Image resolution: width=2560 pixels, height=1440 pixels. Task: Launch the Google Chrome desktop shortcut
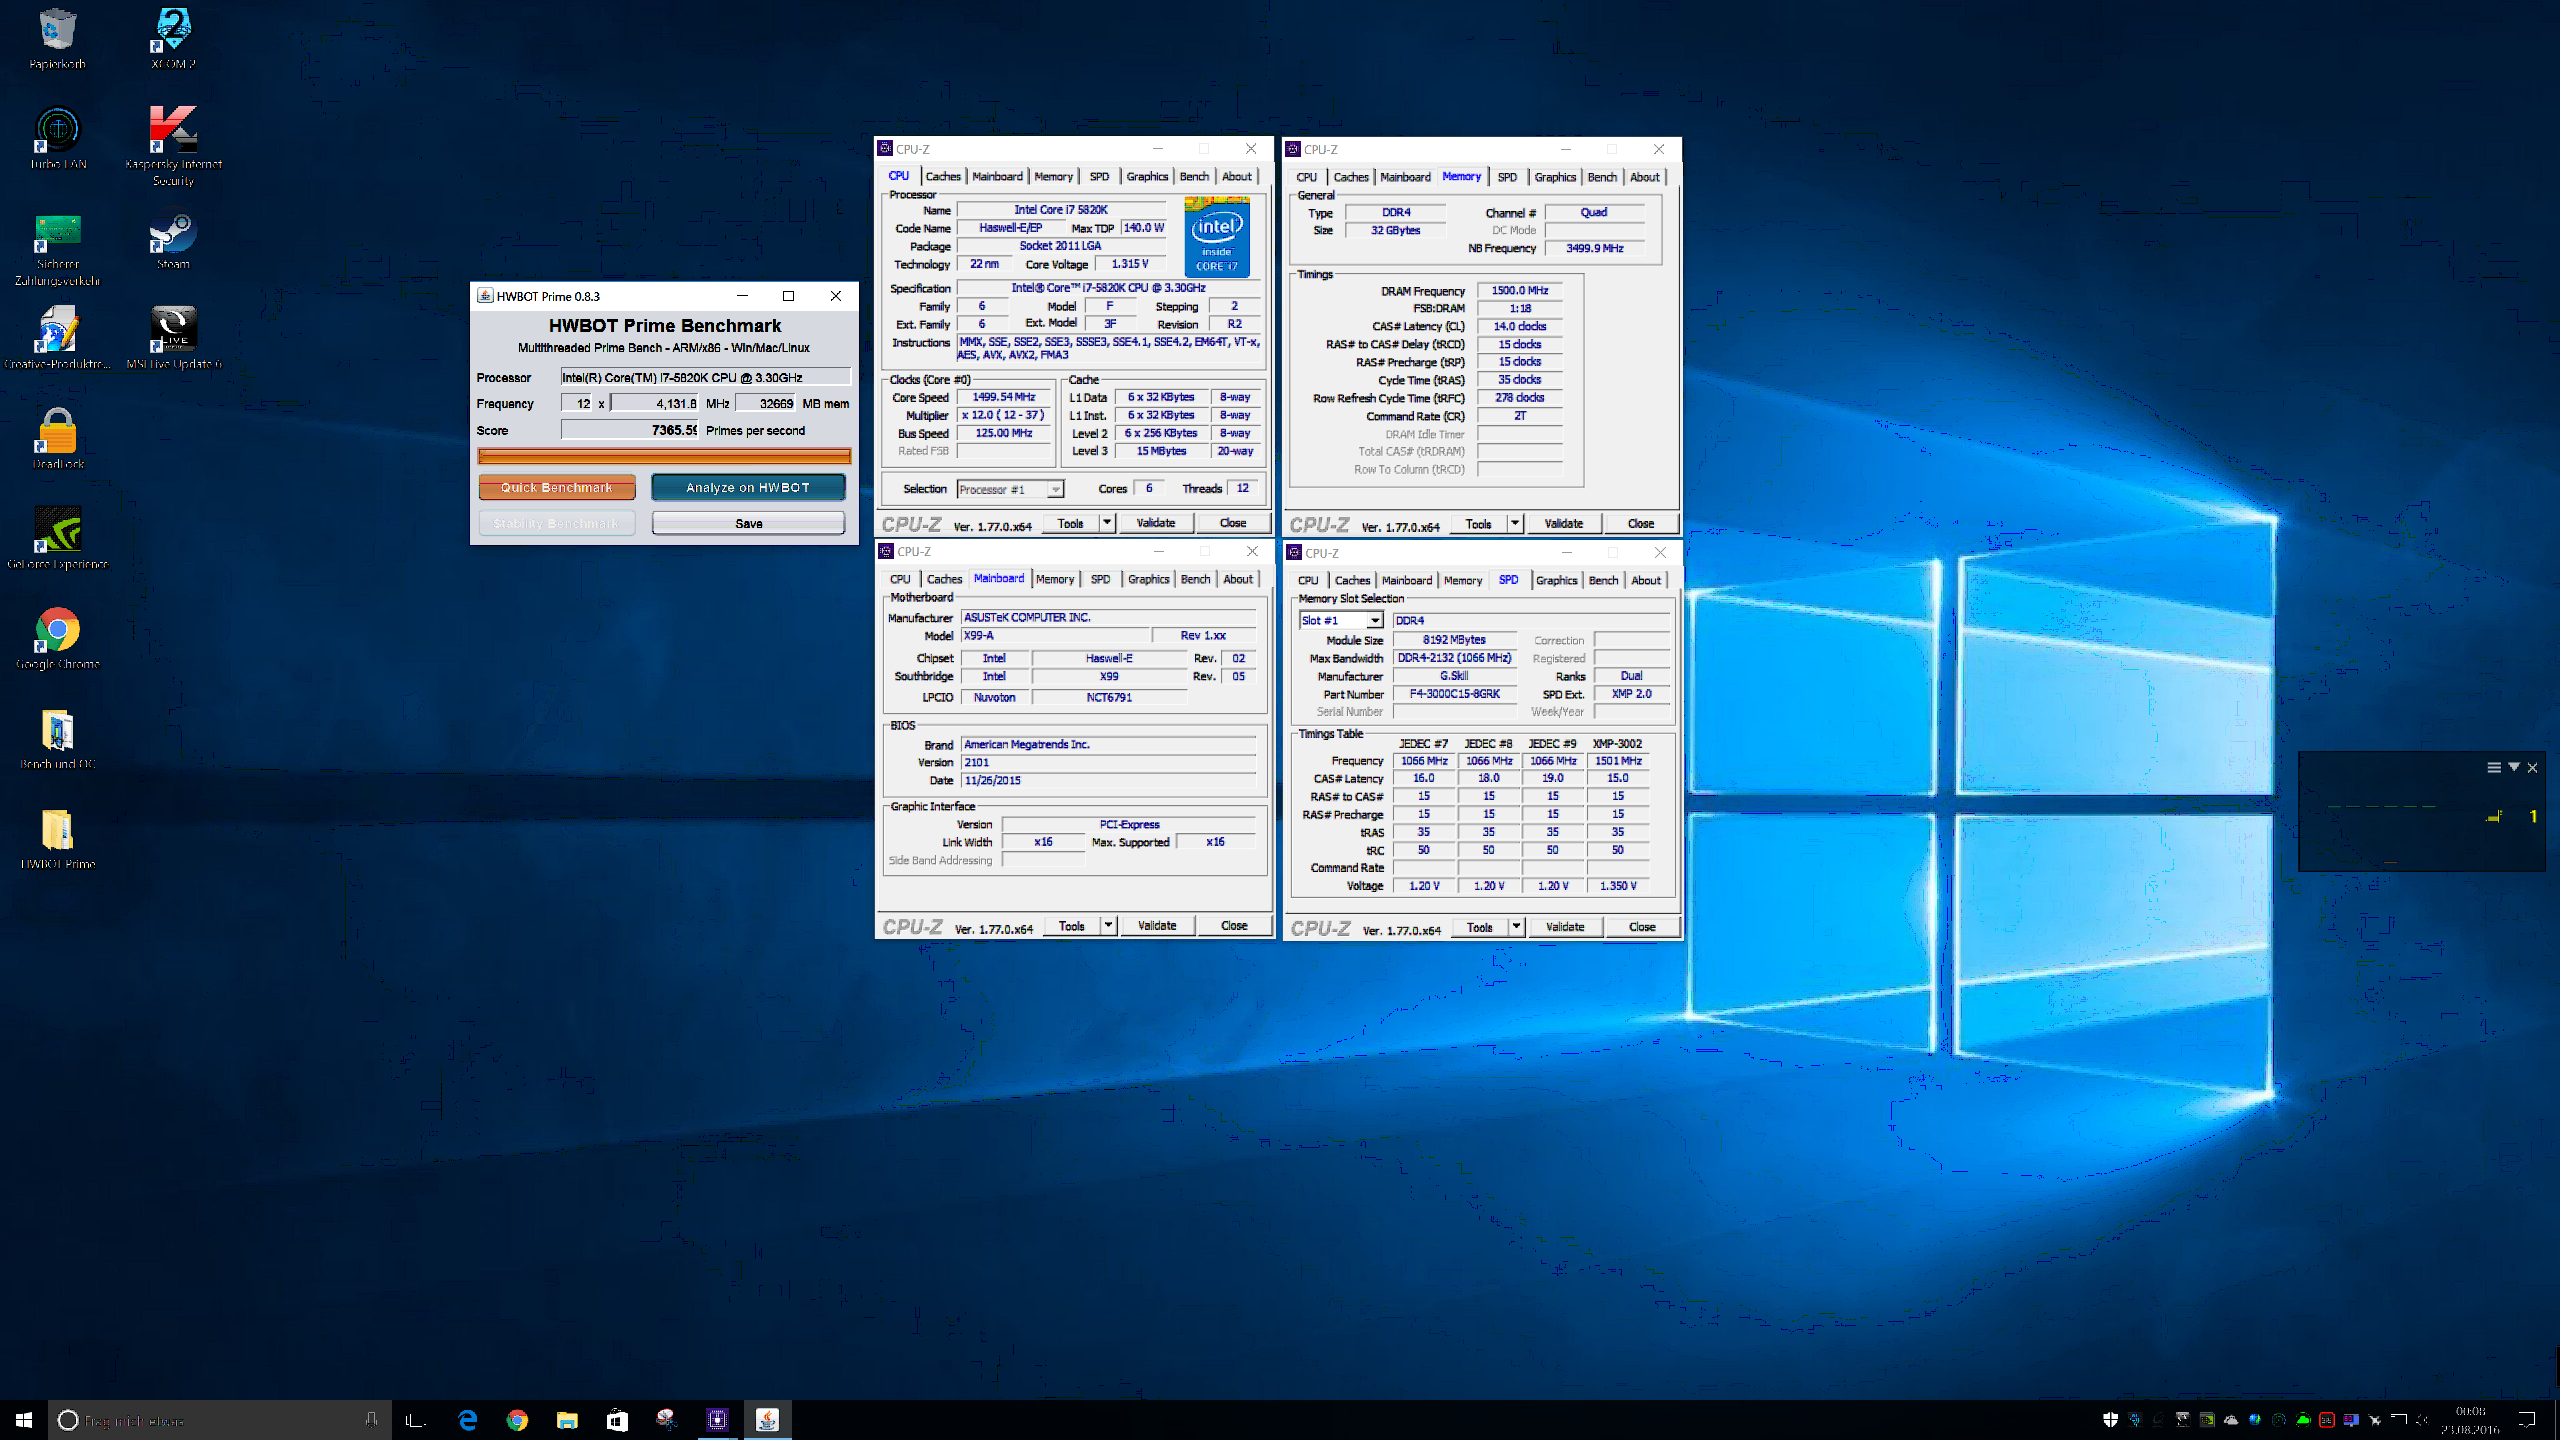point(58,638)
